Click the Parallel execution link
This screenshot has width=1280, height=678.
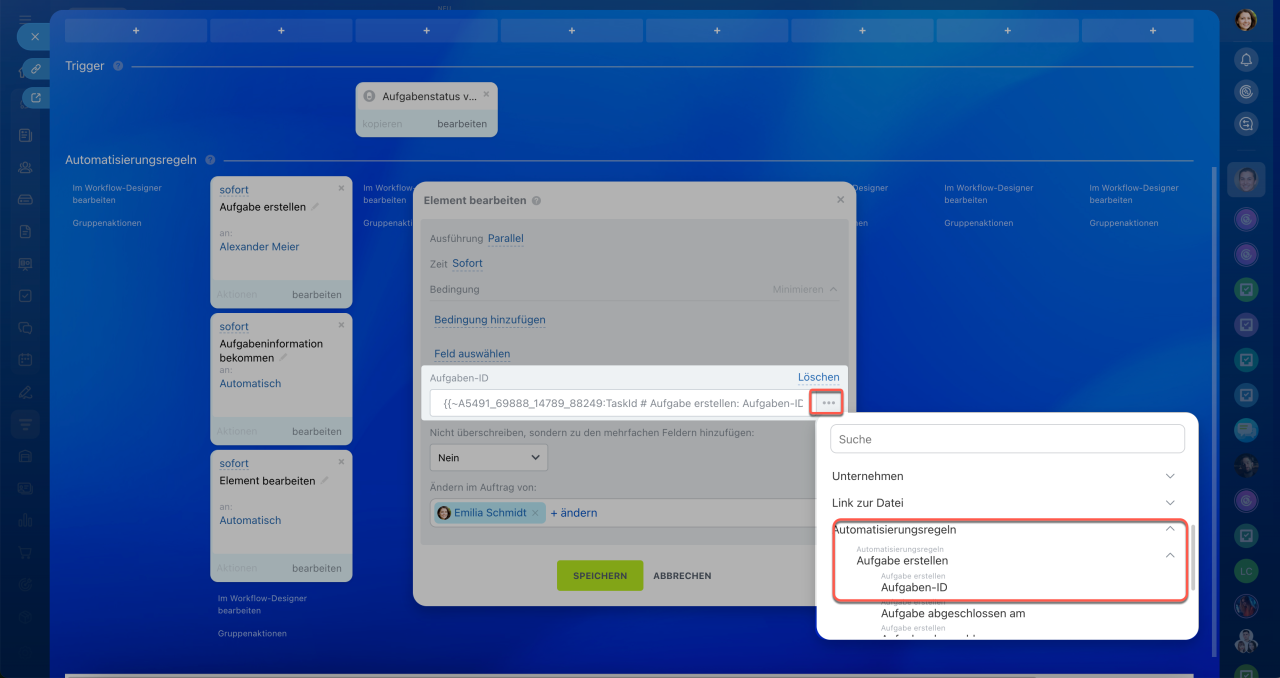[x=505, y=239]
